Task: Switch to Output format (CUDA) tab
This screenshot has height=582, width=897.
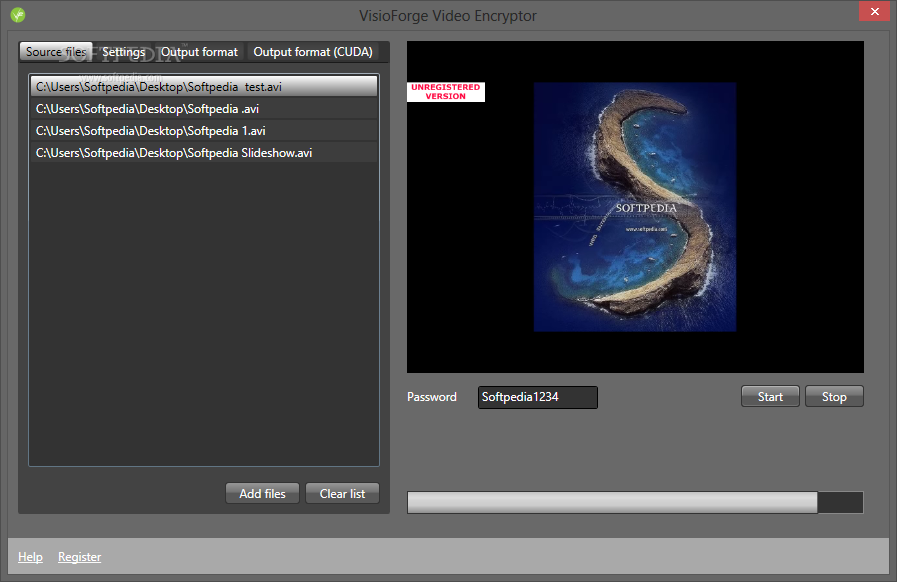Action: pyautogui.click(x=313, y=52)
